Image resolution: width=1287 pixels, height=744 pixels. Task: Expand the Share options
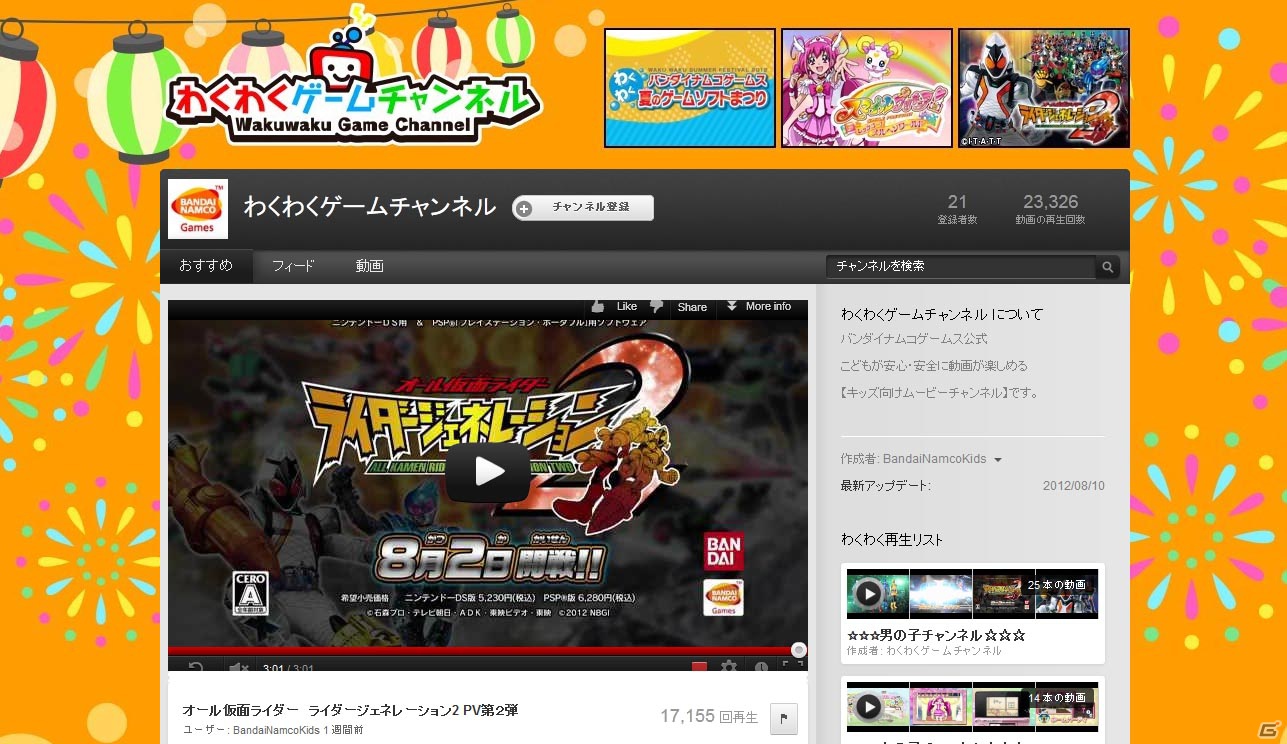692,306
